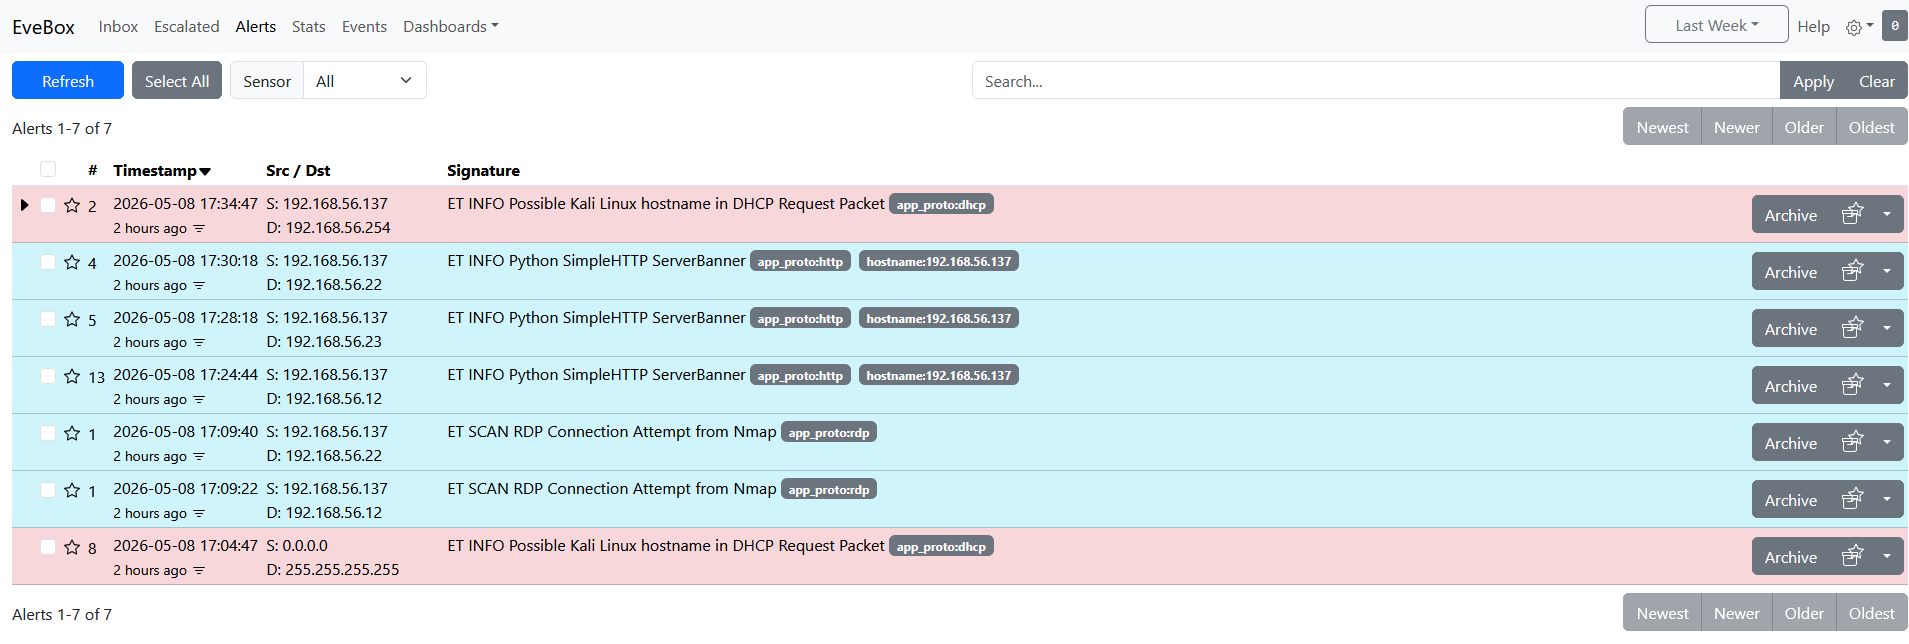Click the app_proto:http tag on the 17:24:44 alert
The width and height of the screenshot is (1909, 644).
(800, 375)
